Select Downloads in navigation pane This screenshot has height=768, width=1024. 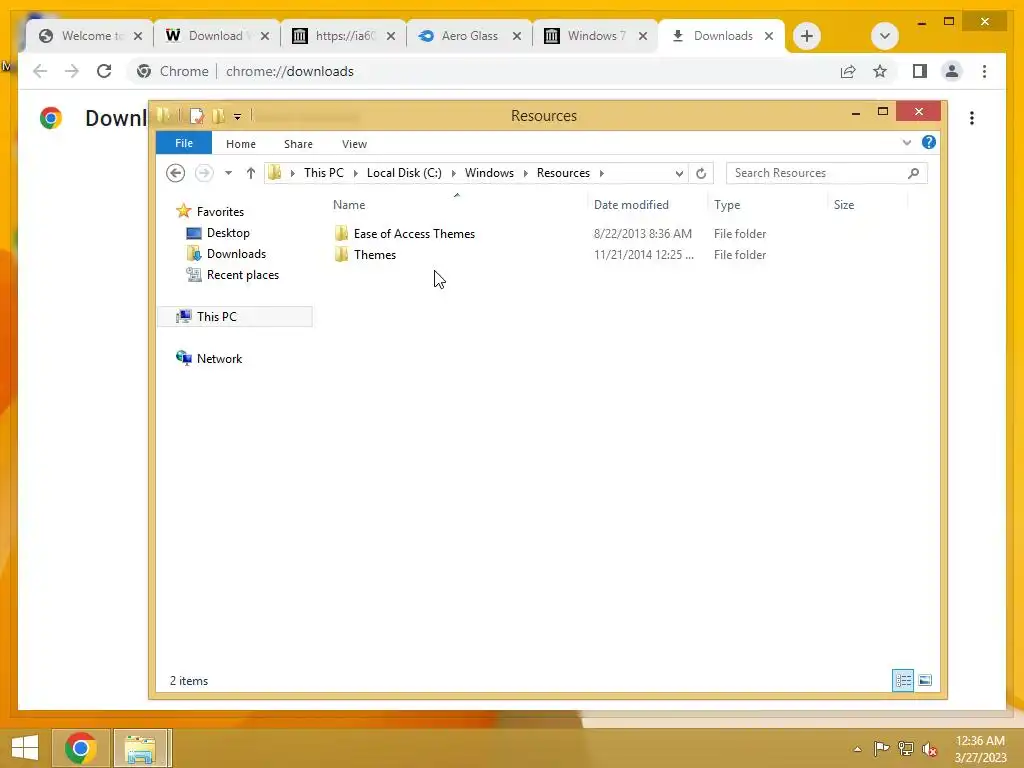236,254
